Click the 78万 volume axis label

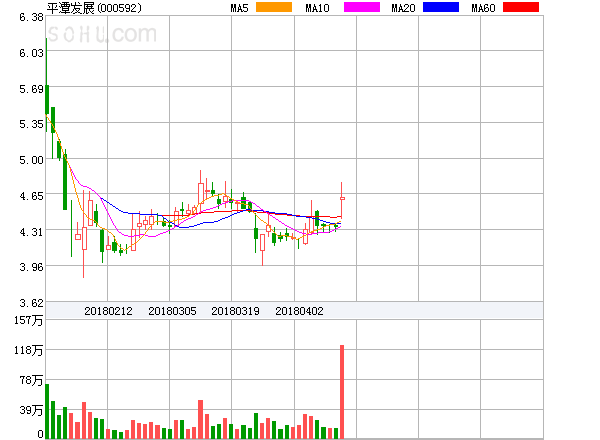(x=31, y=380)
